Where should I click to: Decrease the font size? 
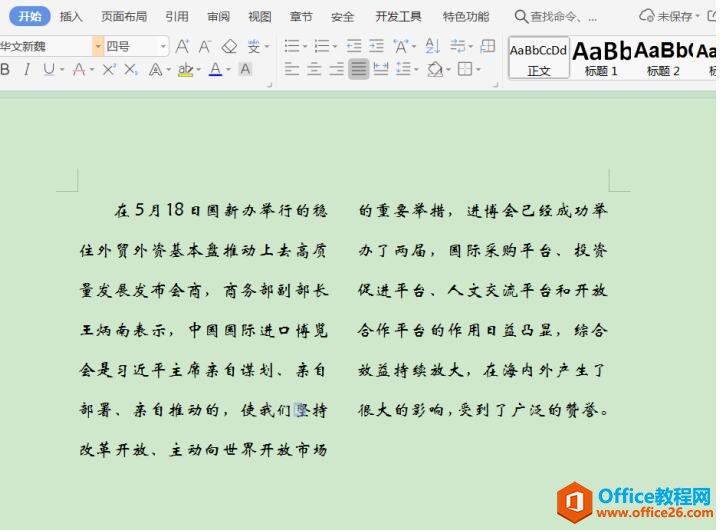[205, 46]
